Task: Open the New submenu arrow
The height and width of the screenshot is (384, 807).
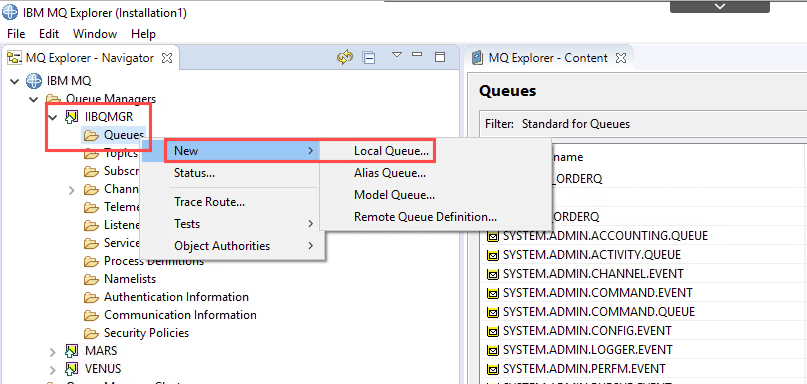Action: tap(310, 151)
